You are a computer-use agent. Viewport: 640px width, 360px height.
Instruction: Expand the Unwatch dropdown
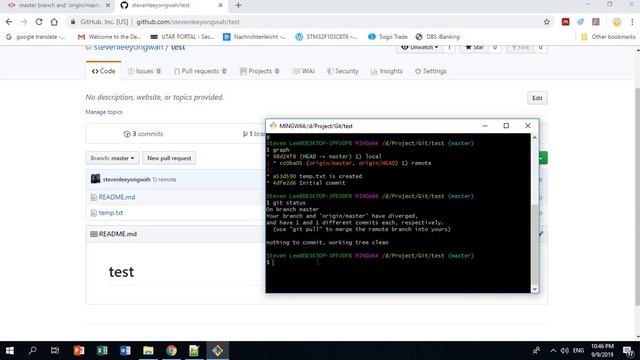(419, 48)
